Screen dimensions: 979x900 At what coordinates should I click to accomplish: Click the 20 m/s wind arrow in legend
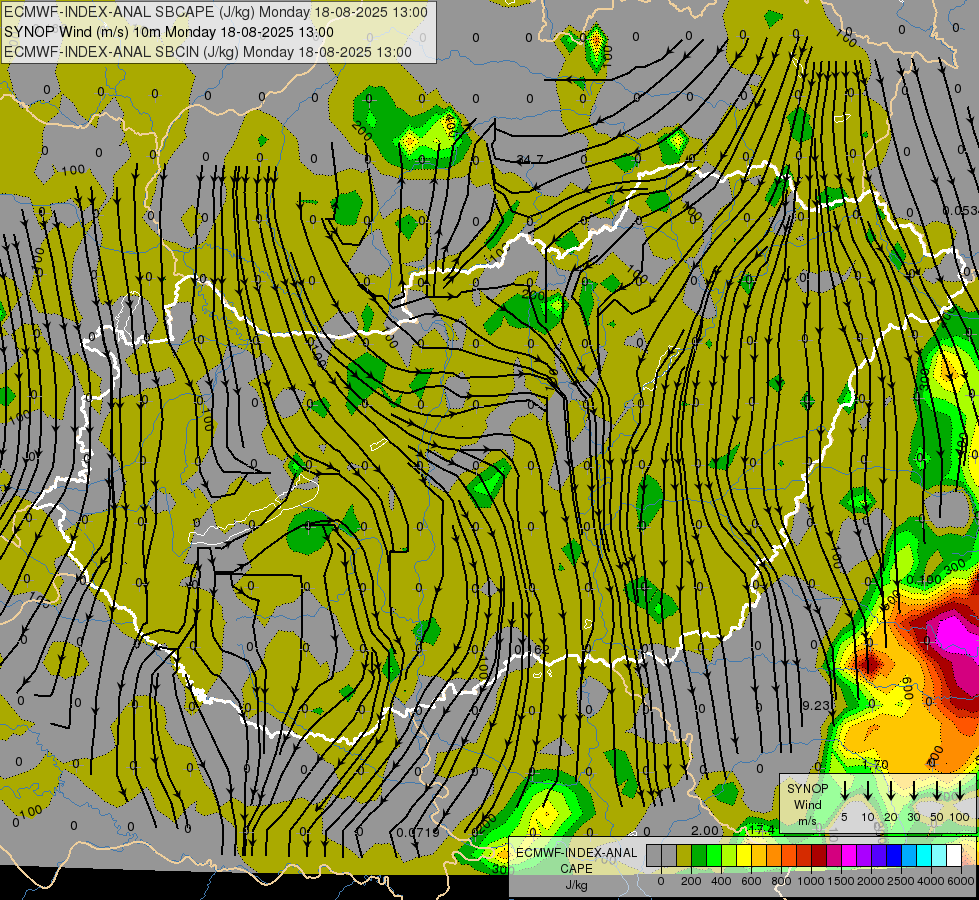(891, 790)
